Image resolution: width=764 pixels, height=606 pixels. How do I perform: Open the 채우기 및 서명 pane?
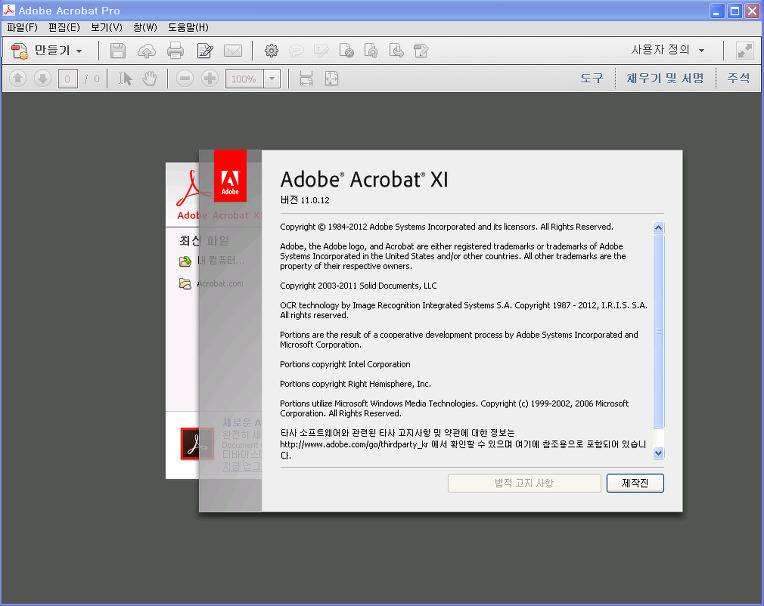(665, 78)
